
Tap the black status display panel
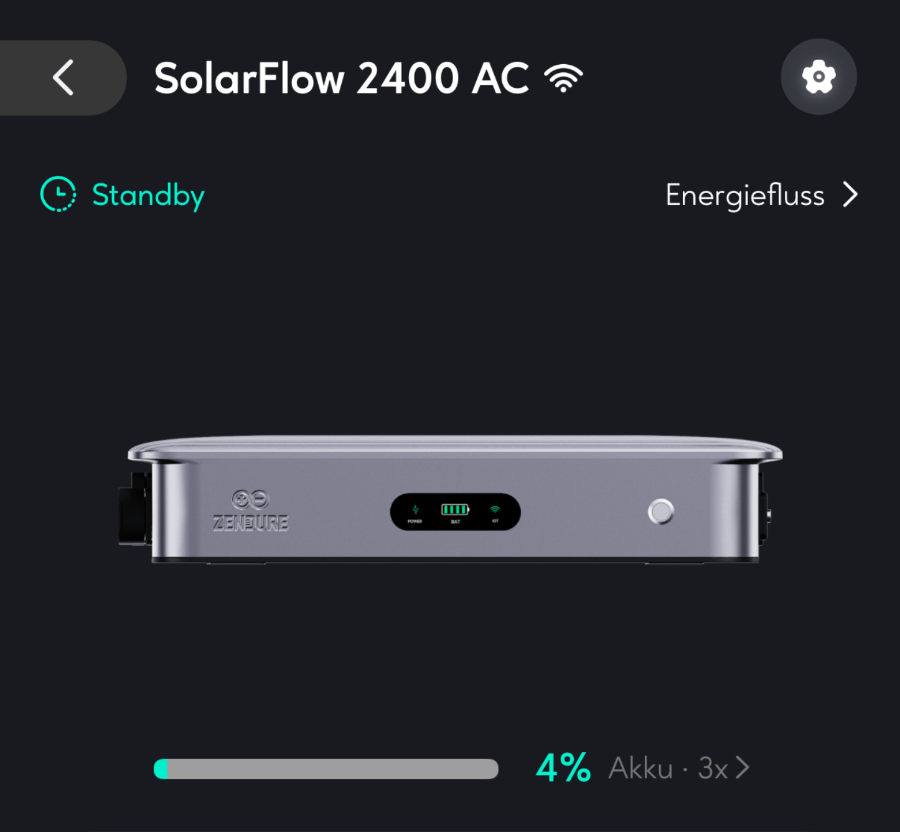(x=455, y=511)
